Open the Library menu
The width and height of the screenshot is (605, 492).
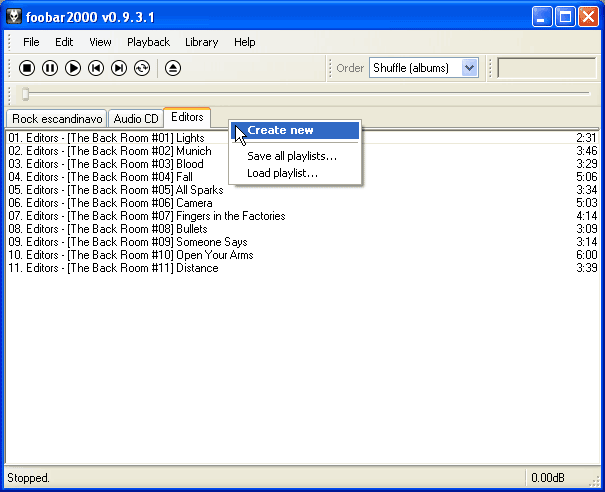201,42
